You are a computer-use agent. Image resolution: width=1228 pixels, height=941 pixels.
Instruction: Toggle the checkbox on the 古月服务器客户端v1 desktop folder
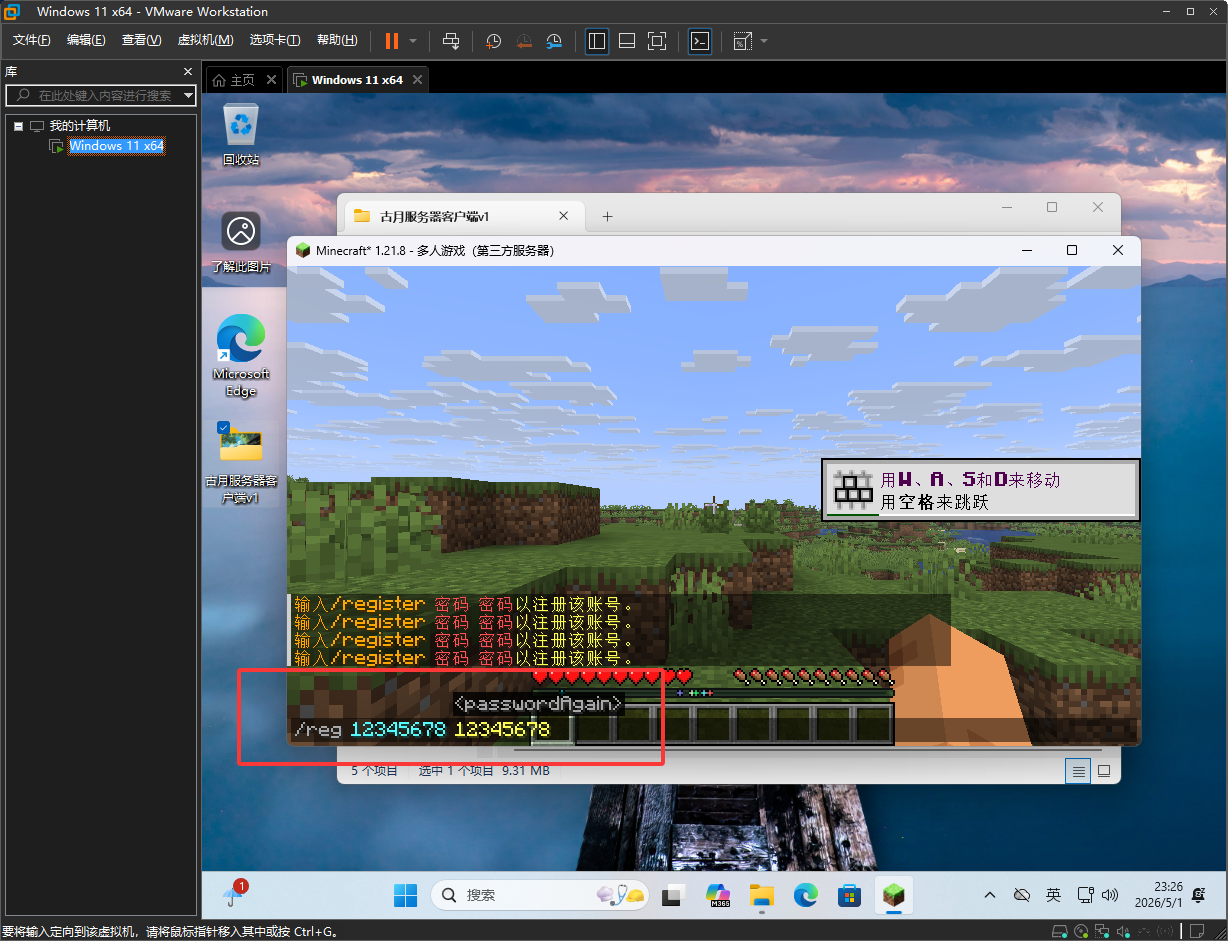223,427
